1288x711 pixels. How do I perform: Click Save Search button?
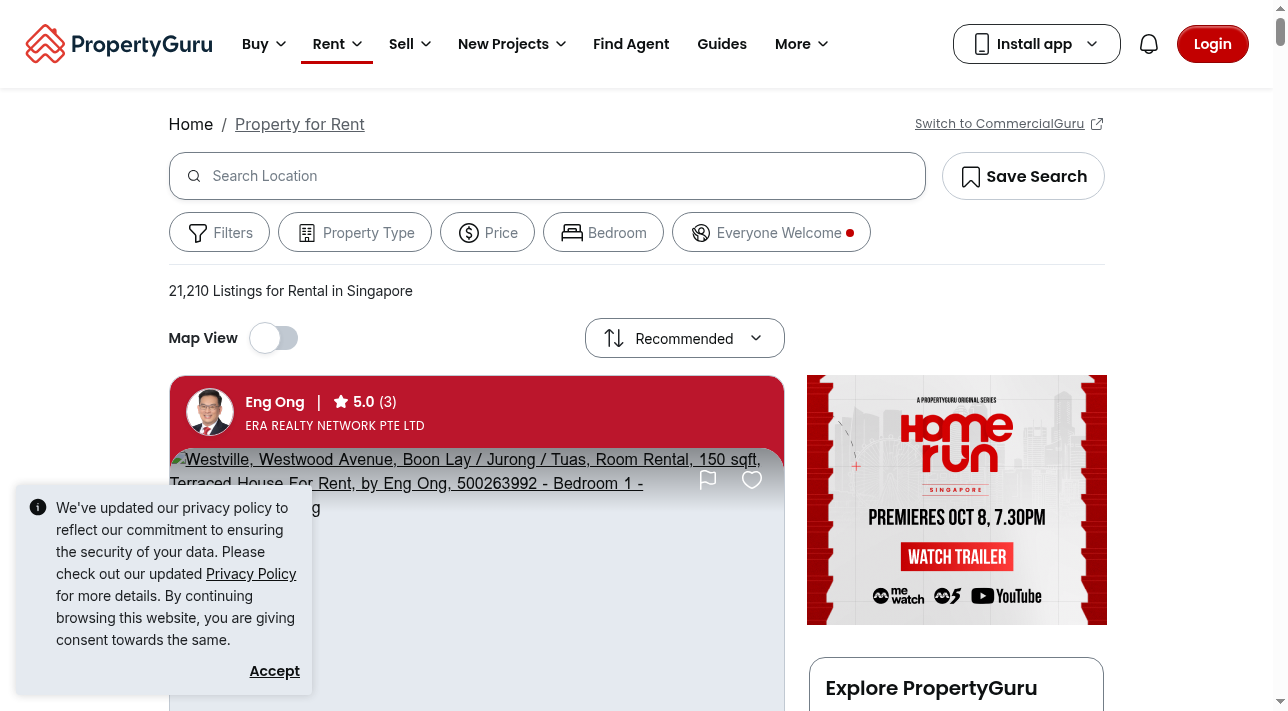[1023, 176]
